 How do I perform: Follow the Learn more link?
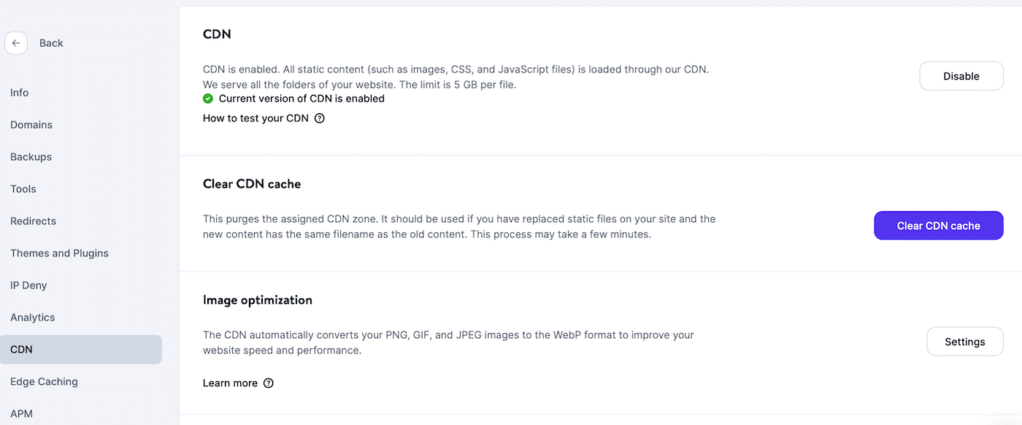[x=230, y=383]
